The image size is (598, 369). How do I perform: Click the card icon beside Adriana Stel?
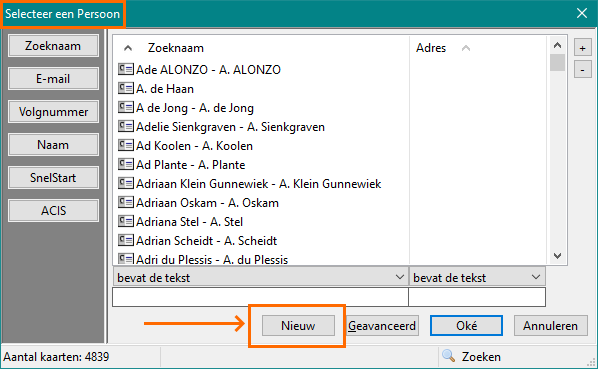point(125,221)
